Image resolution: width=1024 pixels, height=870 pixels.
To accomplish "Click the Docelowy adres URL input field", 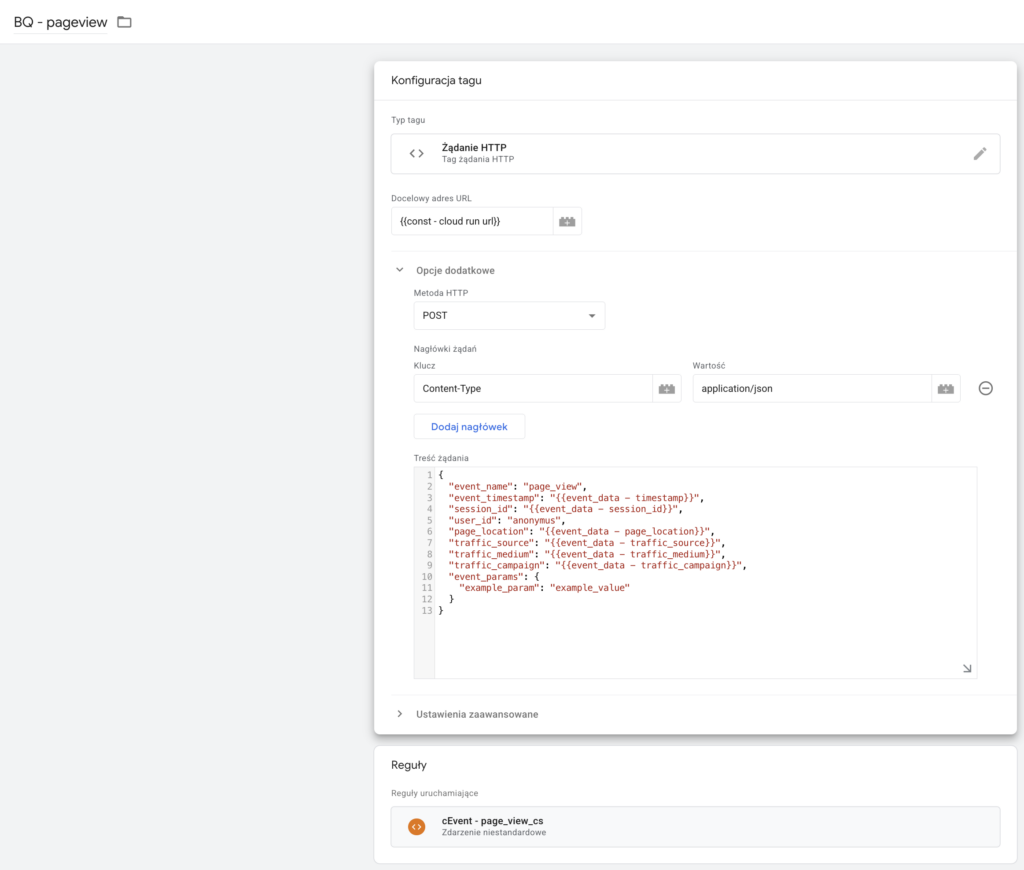I will [x=472, y=221].
